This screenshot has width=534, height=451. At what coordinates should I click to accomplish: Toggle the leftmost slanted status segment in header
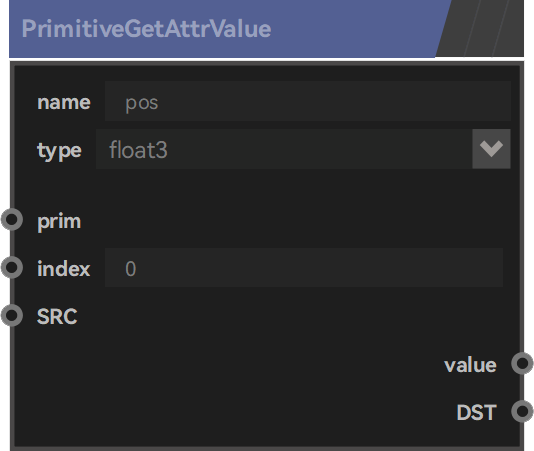457,28
